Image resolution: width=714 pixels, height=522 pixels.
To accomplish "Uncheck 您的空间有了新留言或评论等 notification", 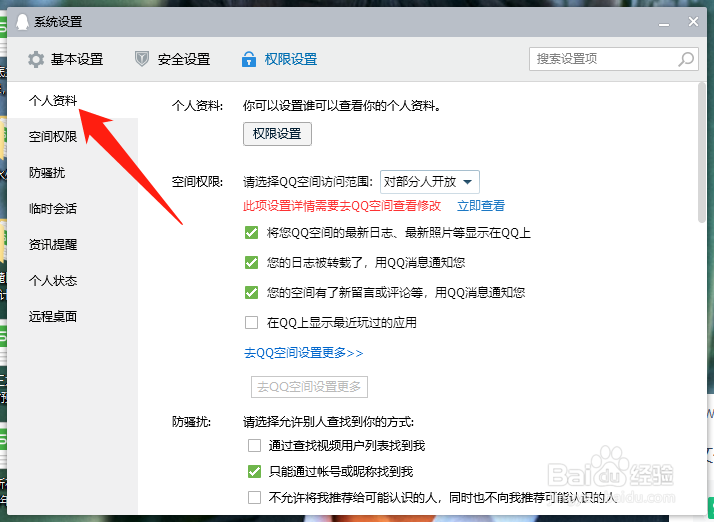I will click(x=251, y=292).
